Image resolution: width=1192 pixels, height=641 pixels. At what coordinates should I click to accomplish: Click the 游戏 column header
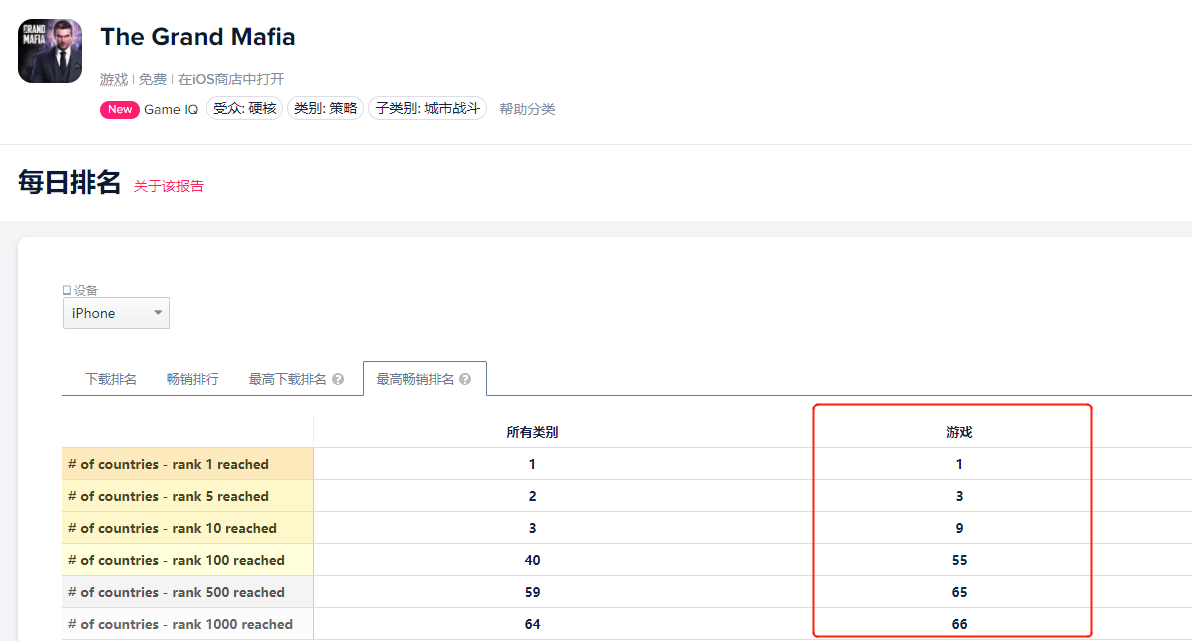point(959,432)
